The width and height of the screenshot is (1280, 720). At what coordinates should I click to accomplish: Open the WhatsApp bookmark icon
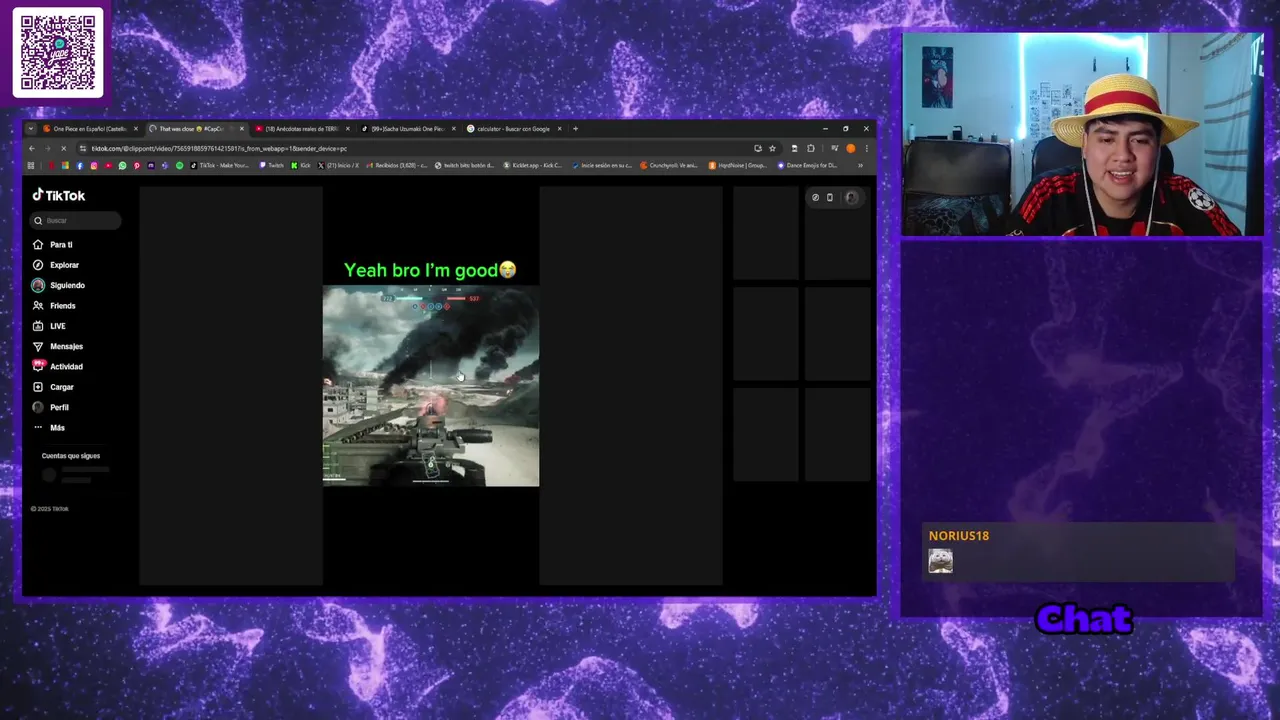(x=122, y=165)
